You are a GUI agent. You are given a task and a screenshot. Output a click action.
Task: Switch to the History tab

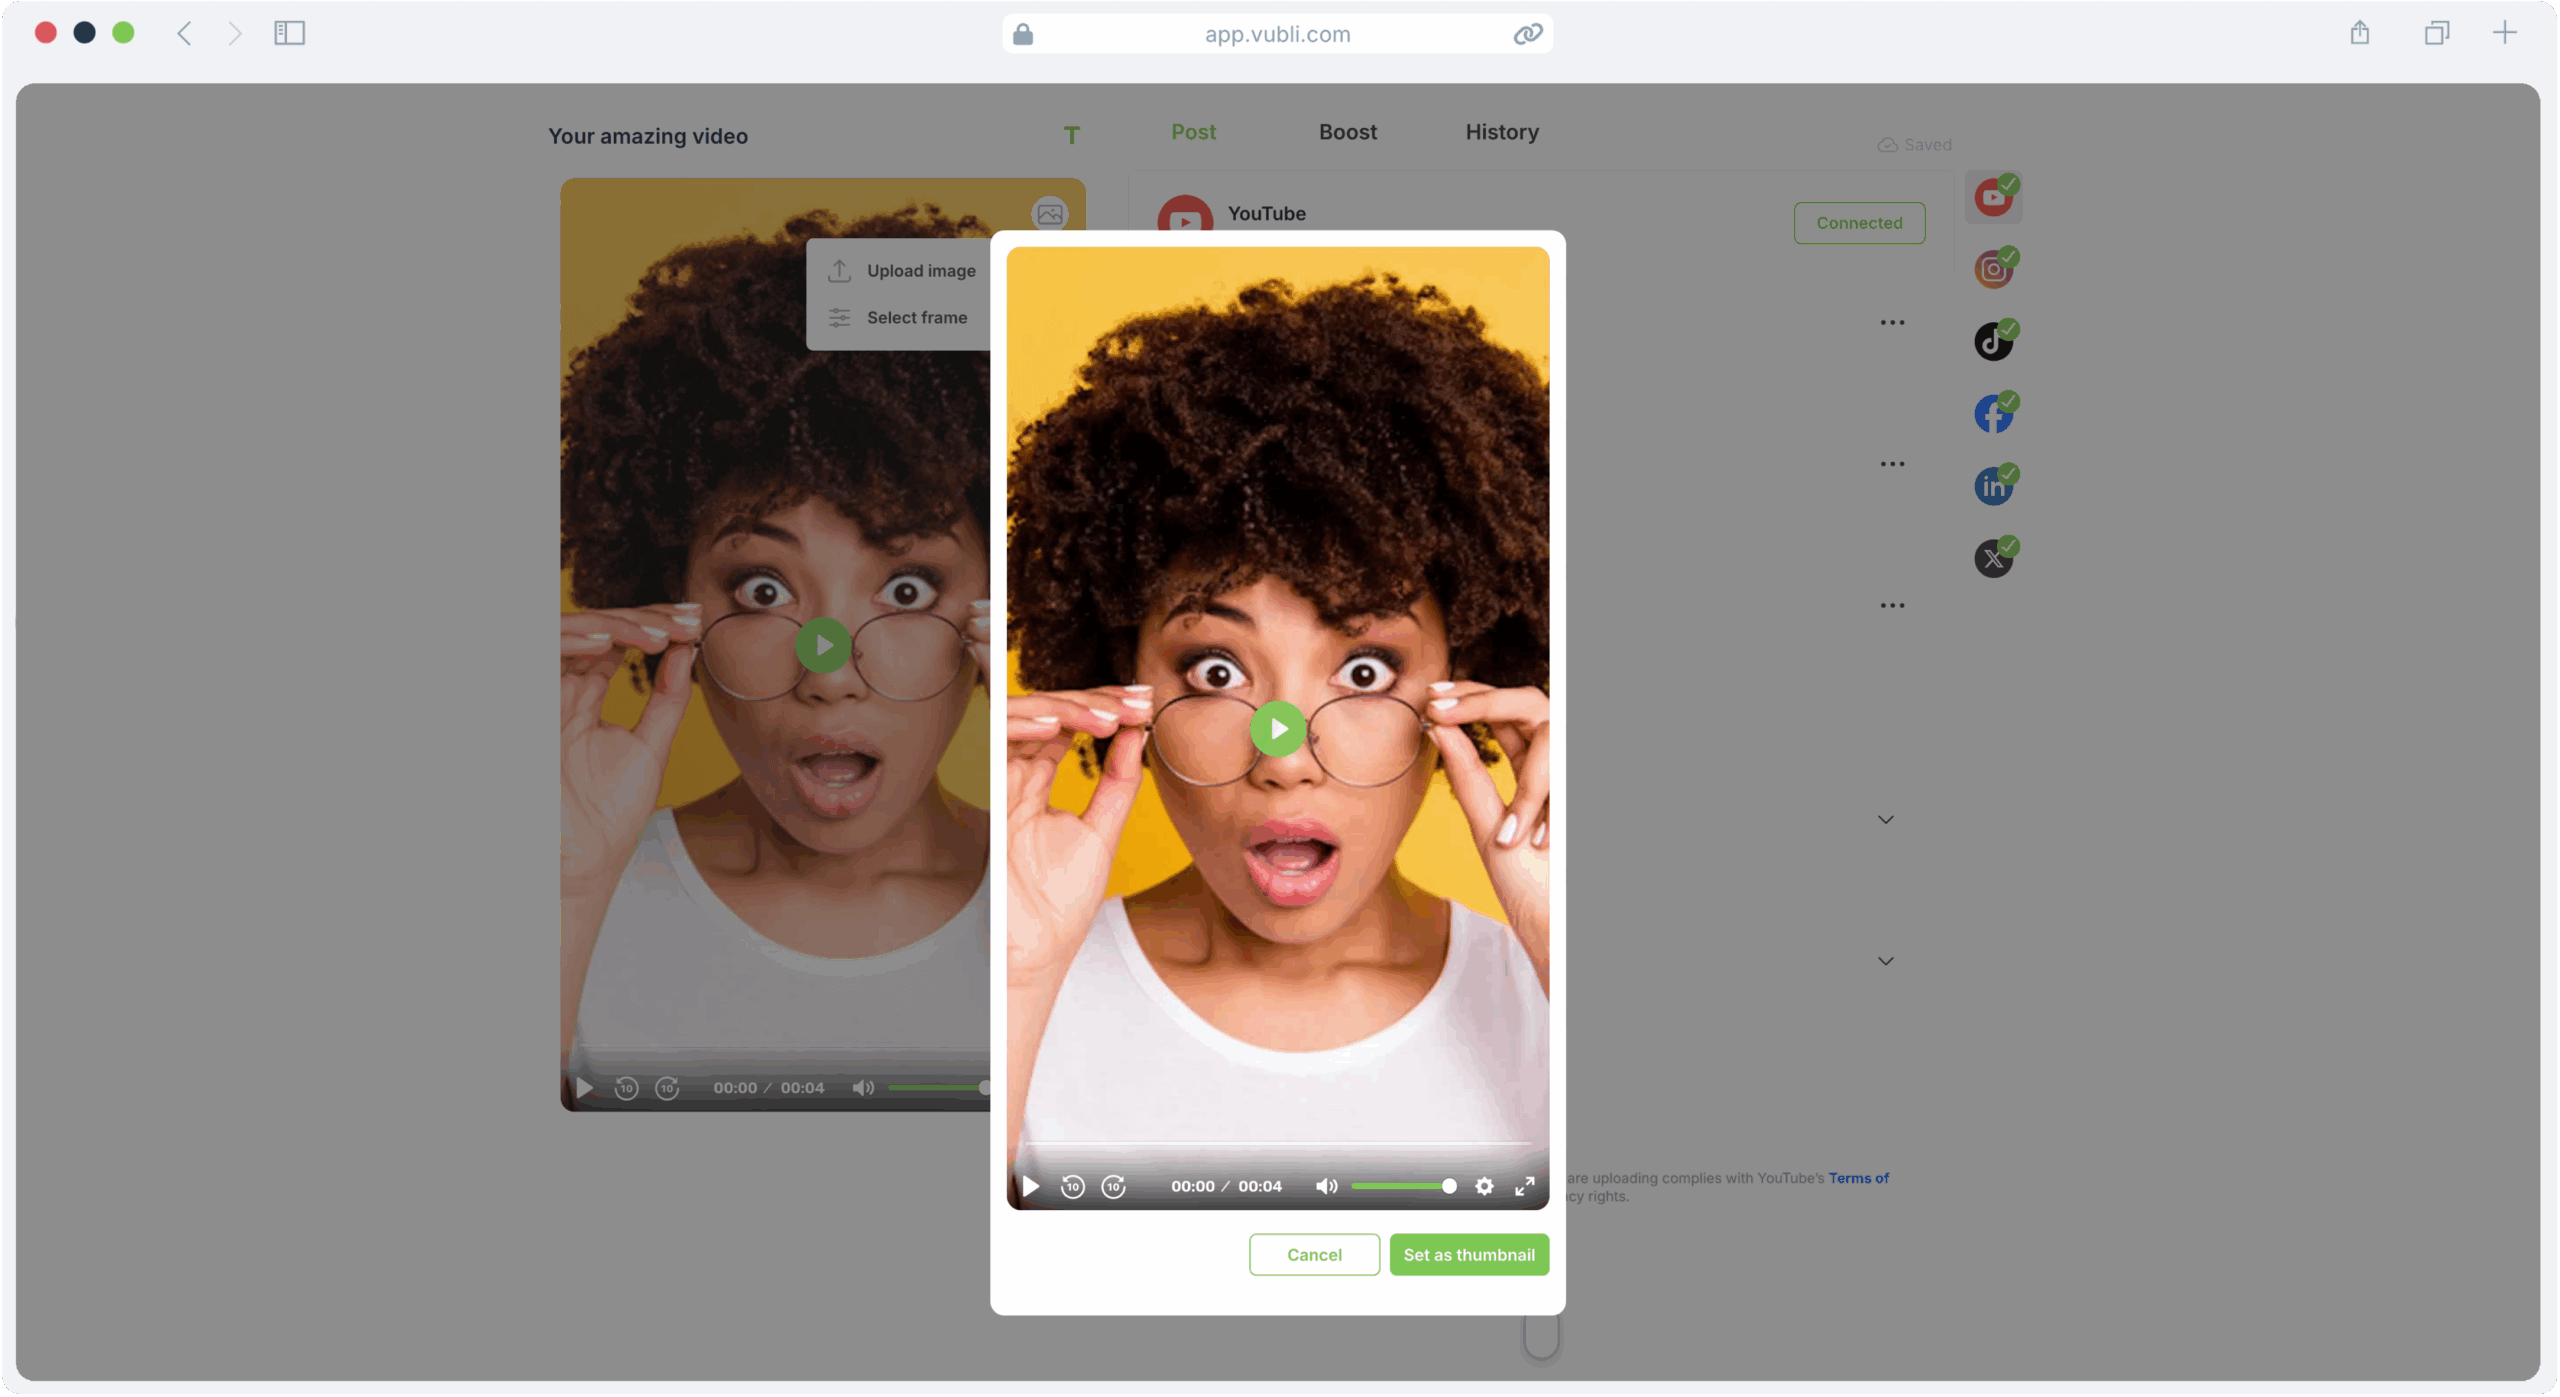click(x=1501, y=132)
